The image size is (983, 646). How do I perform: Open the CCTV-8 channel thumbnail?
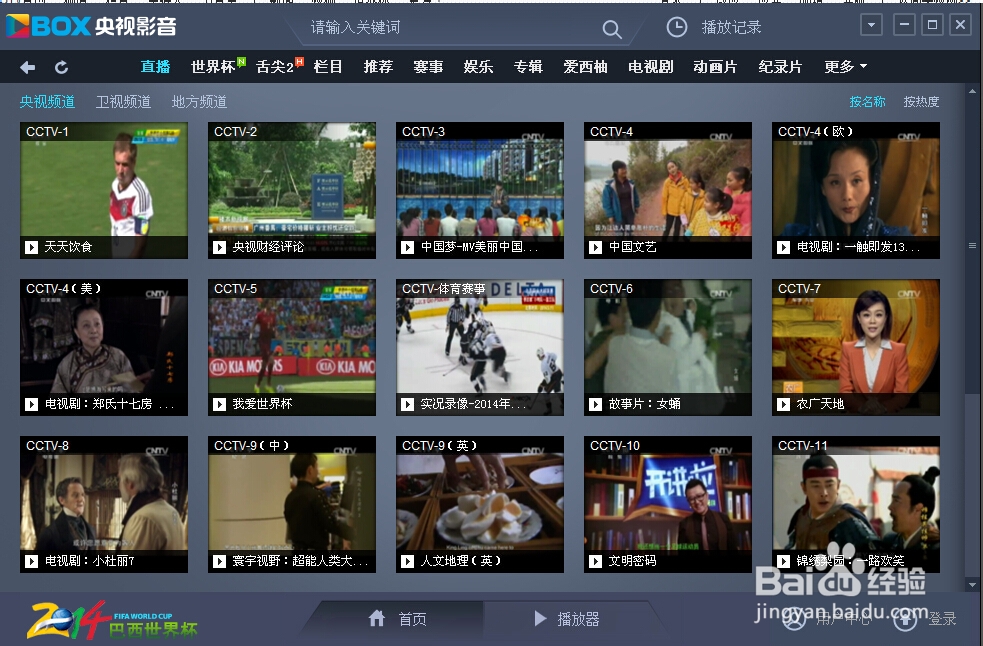[104, 504]
